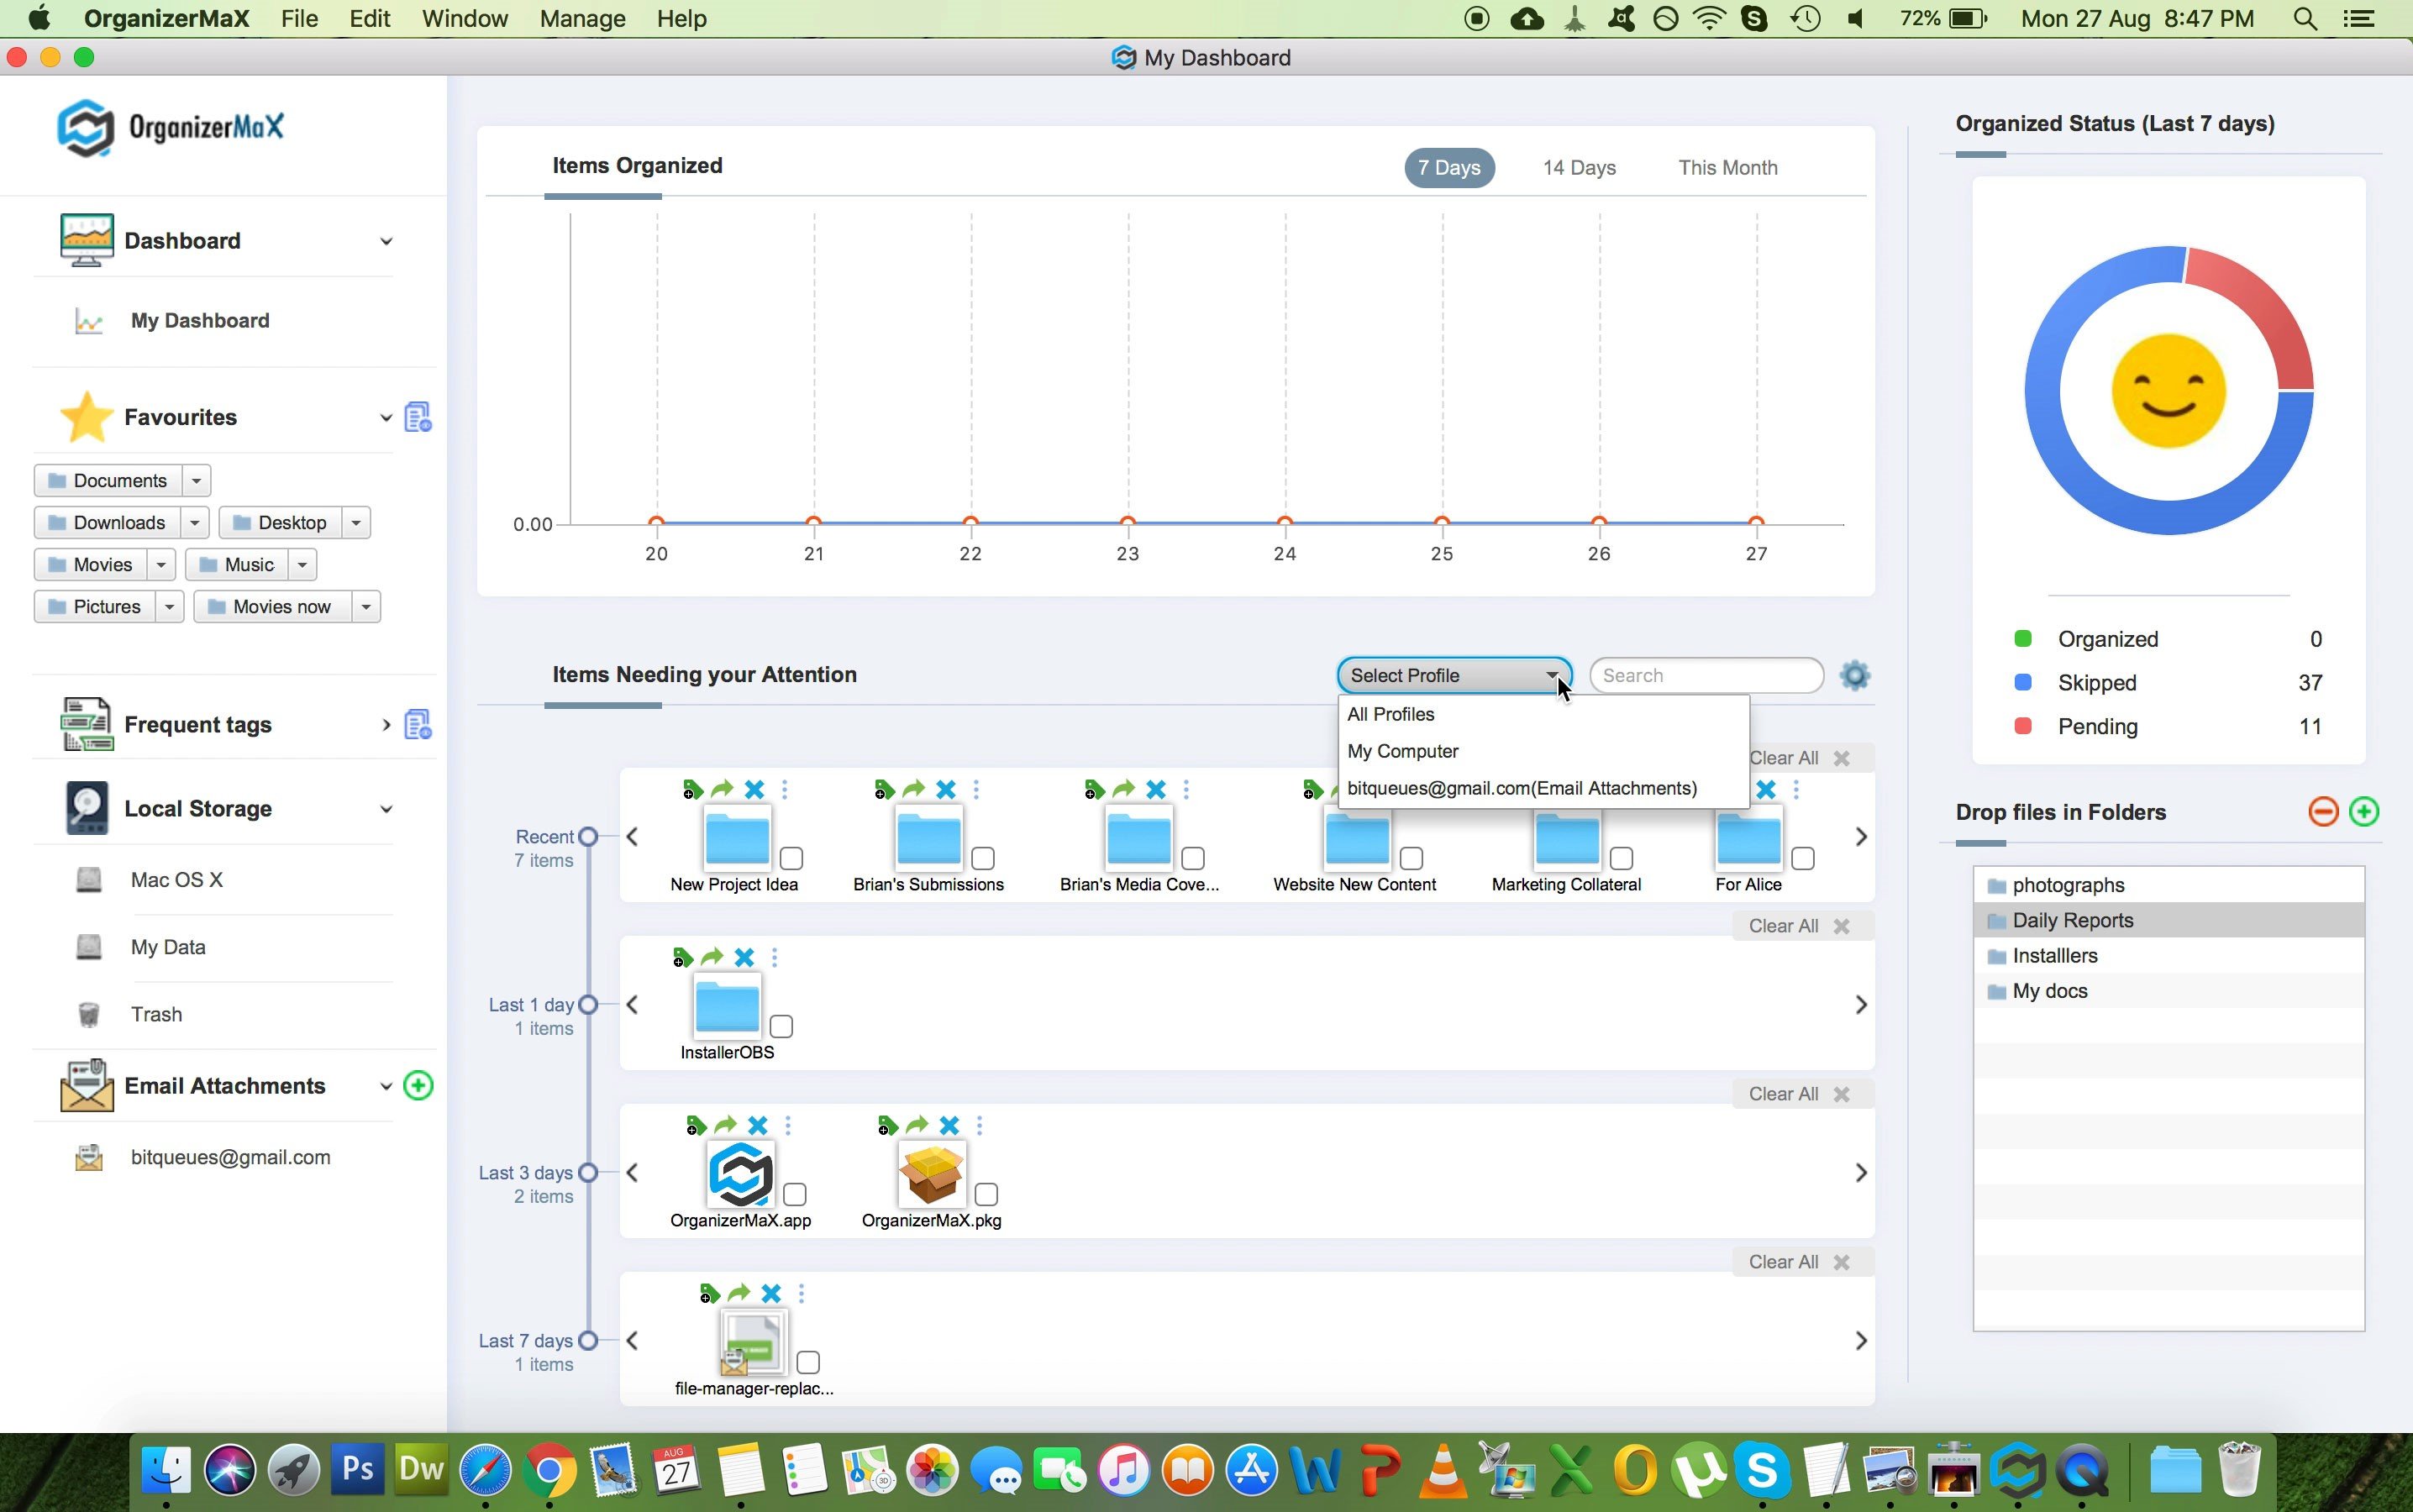Viewport: 2413px width, 1512px height.
Task: Tick the checkbox for OrganizerMaX.app
Action: pyautogui.click(x=795, y=1194)
